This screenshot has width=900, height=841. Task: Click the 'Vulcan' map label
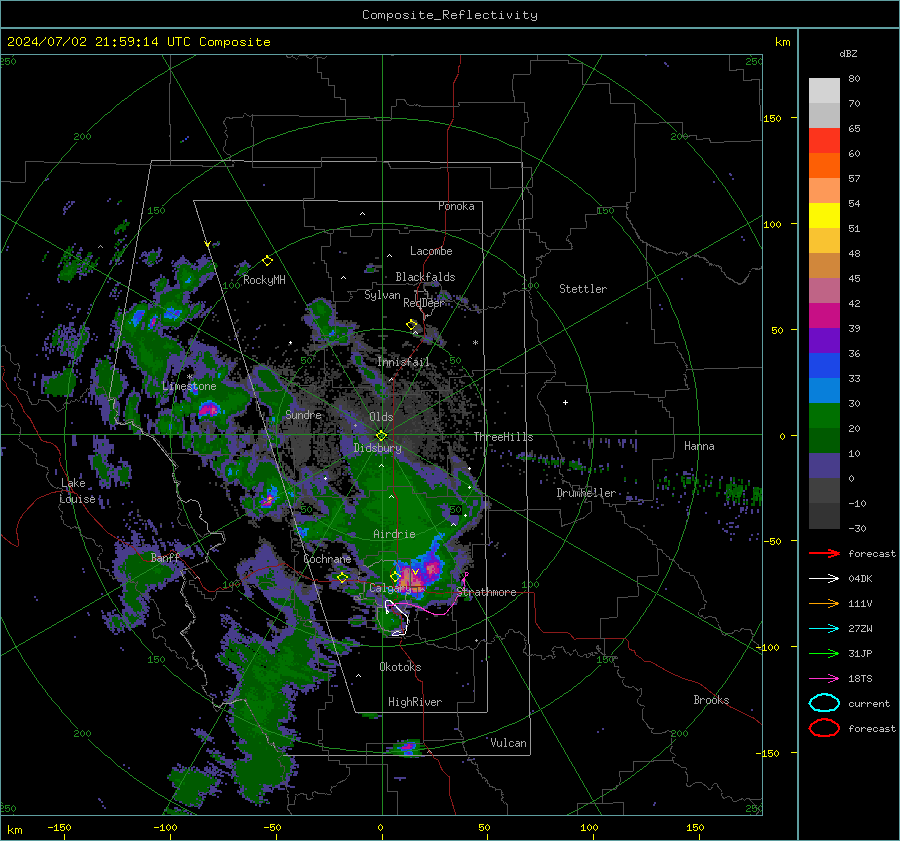[x=508, y=743]
